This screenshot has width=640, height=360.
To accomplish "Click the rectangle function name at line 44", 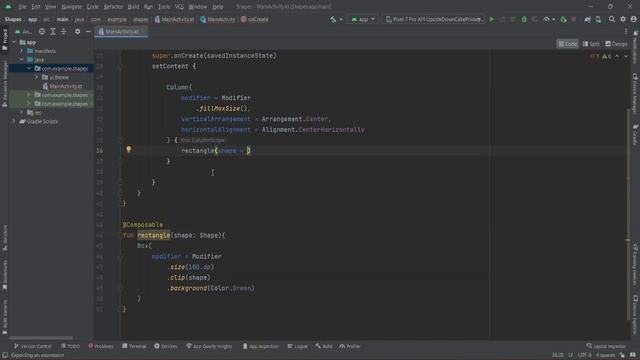I will pos(153,235).
